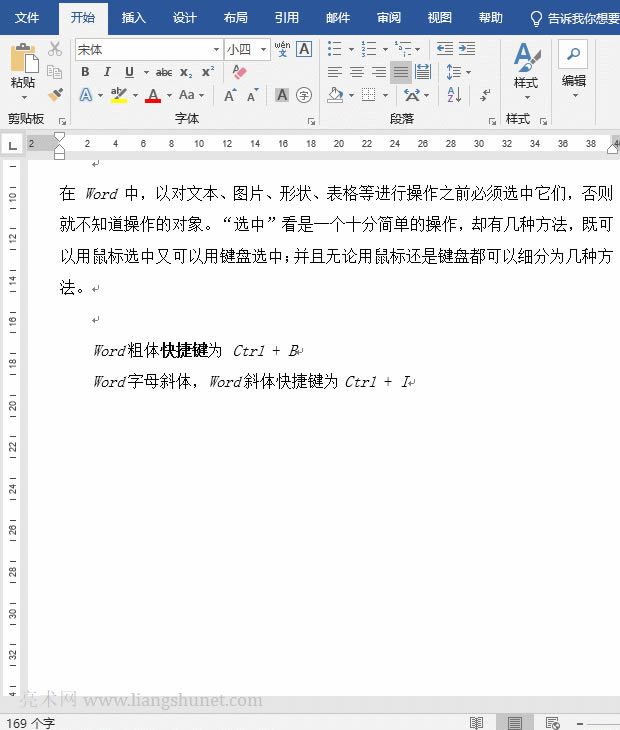Image resolution: width=620 pixels, height=730 pixels.
Task: Click the Bullets list icon
Action: click(x=335, y=48)
